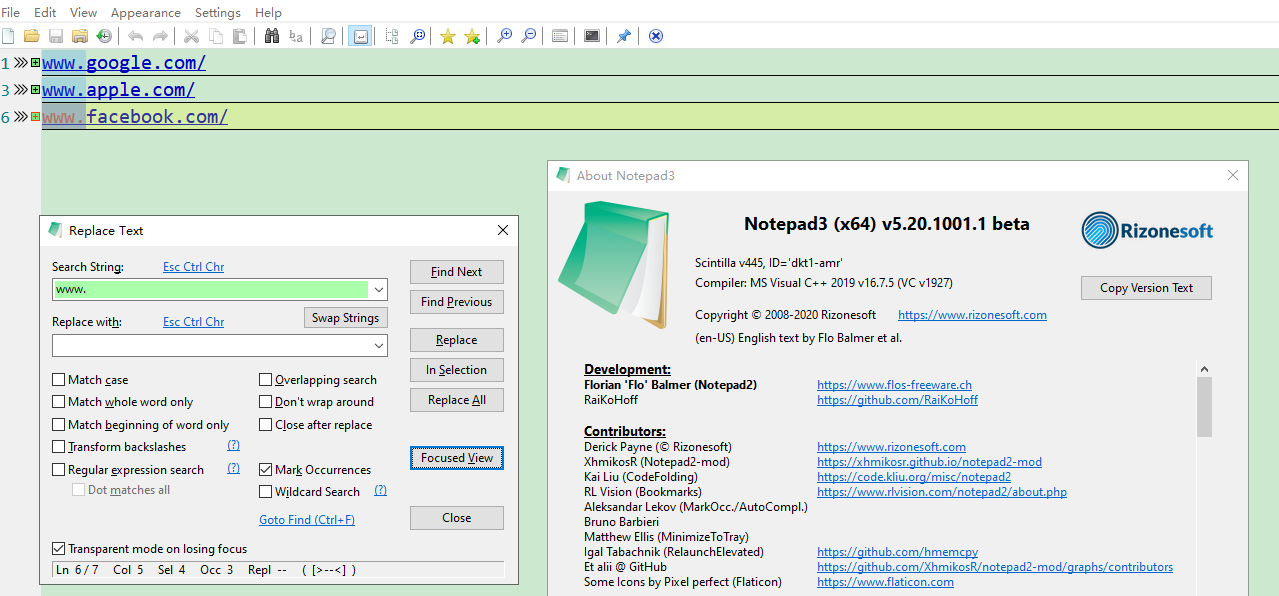Open the Settings menu
The image size is (1279, 596).
tap(218, 12)
